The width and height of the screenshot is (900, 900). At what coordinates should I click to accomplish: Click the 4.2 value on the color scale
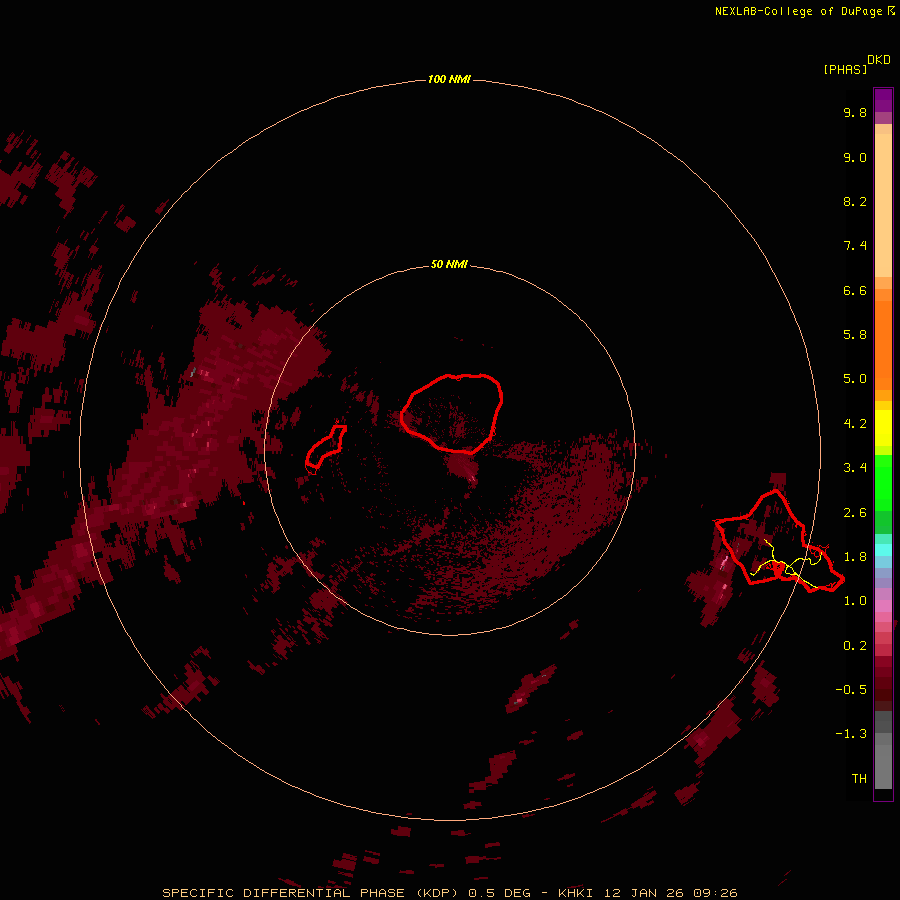pos(855,424)
